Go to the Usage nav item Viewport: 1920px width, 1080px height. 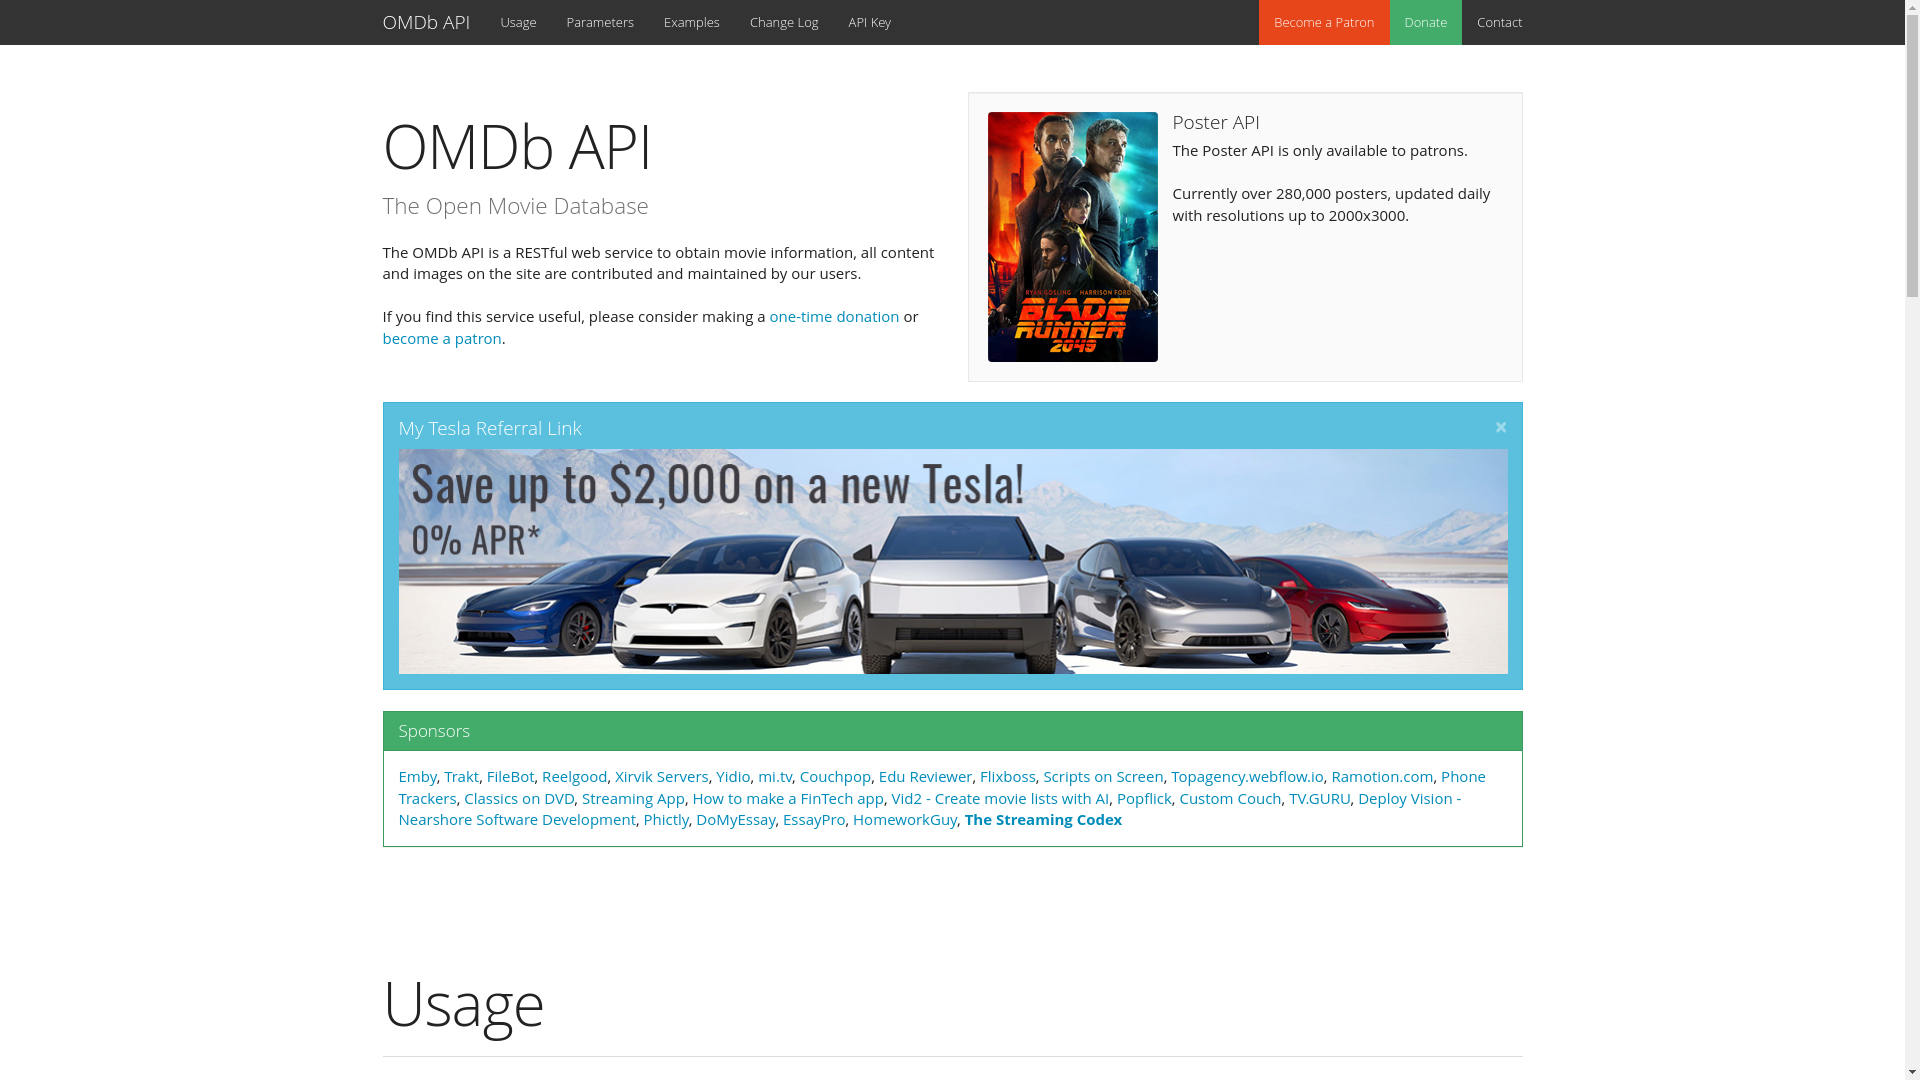518,22
